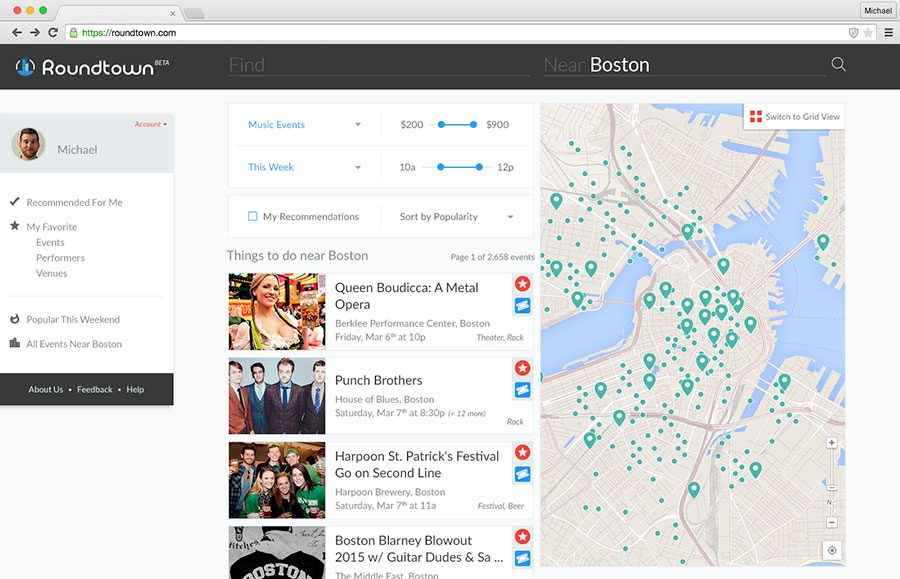Zoom out on the map
The width and height of the screenshot is (900, 579).
[x=832, y=523]
